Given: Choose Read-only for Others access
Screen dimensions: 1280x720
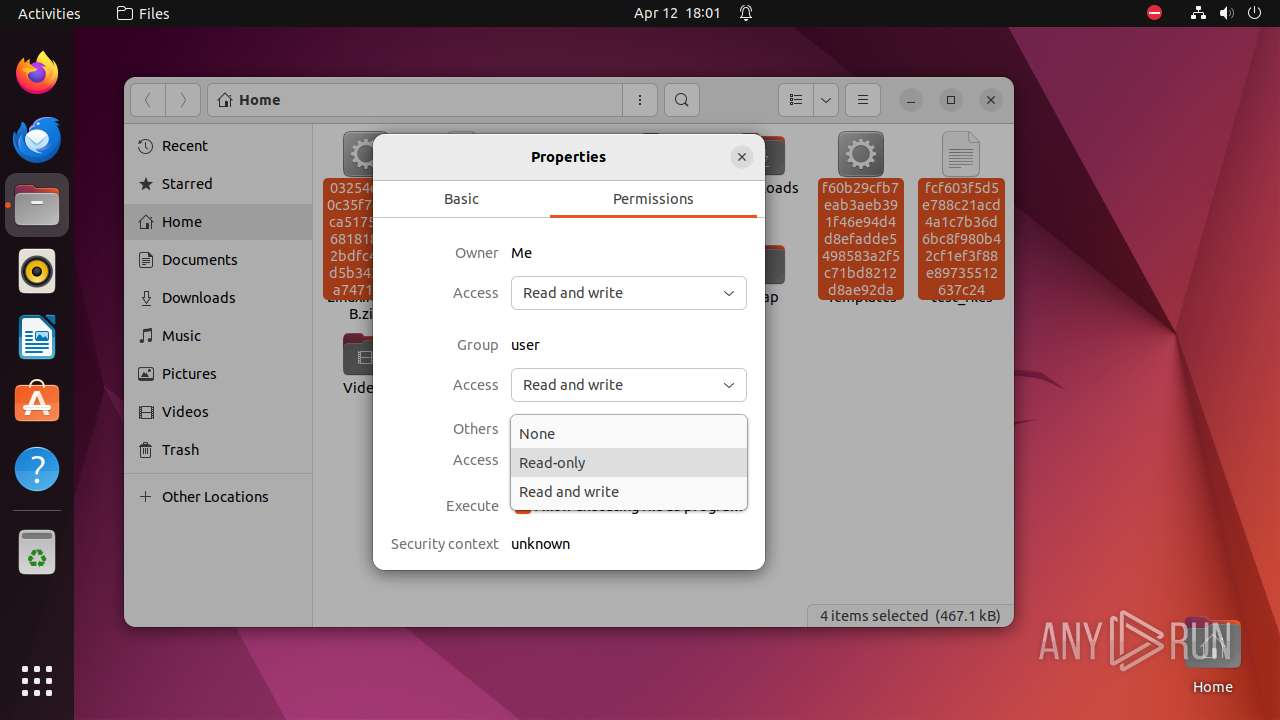Looking at the screenshot, I should [x=629, y=463].
